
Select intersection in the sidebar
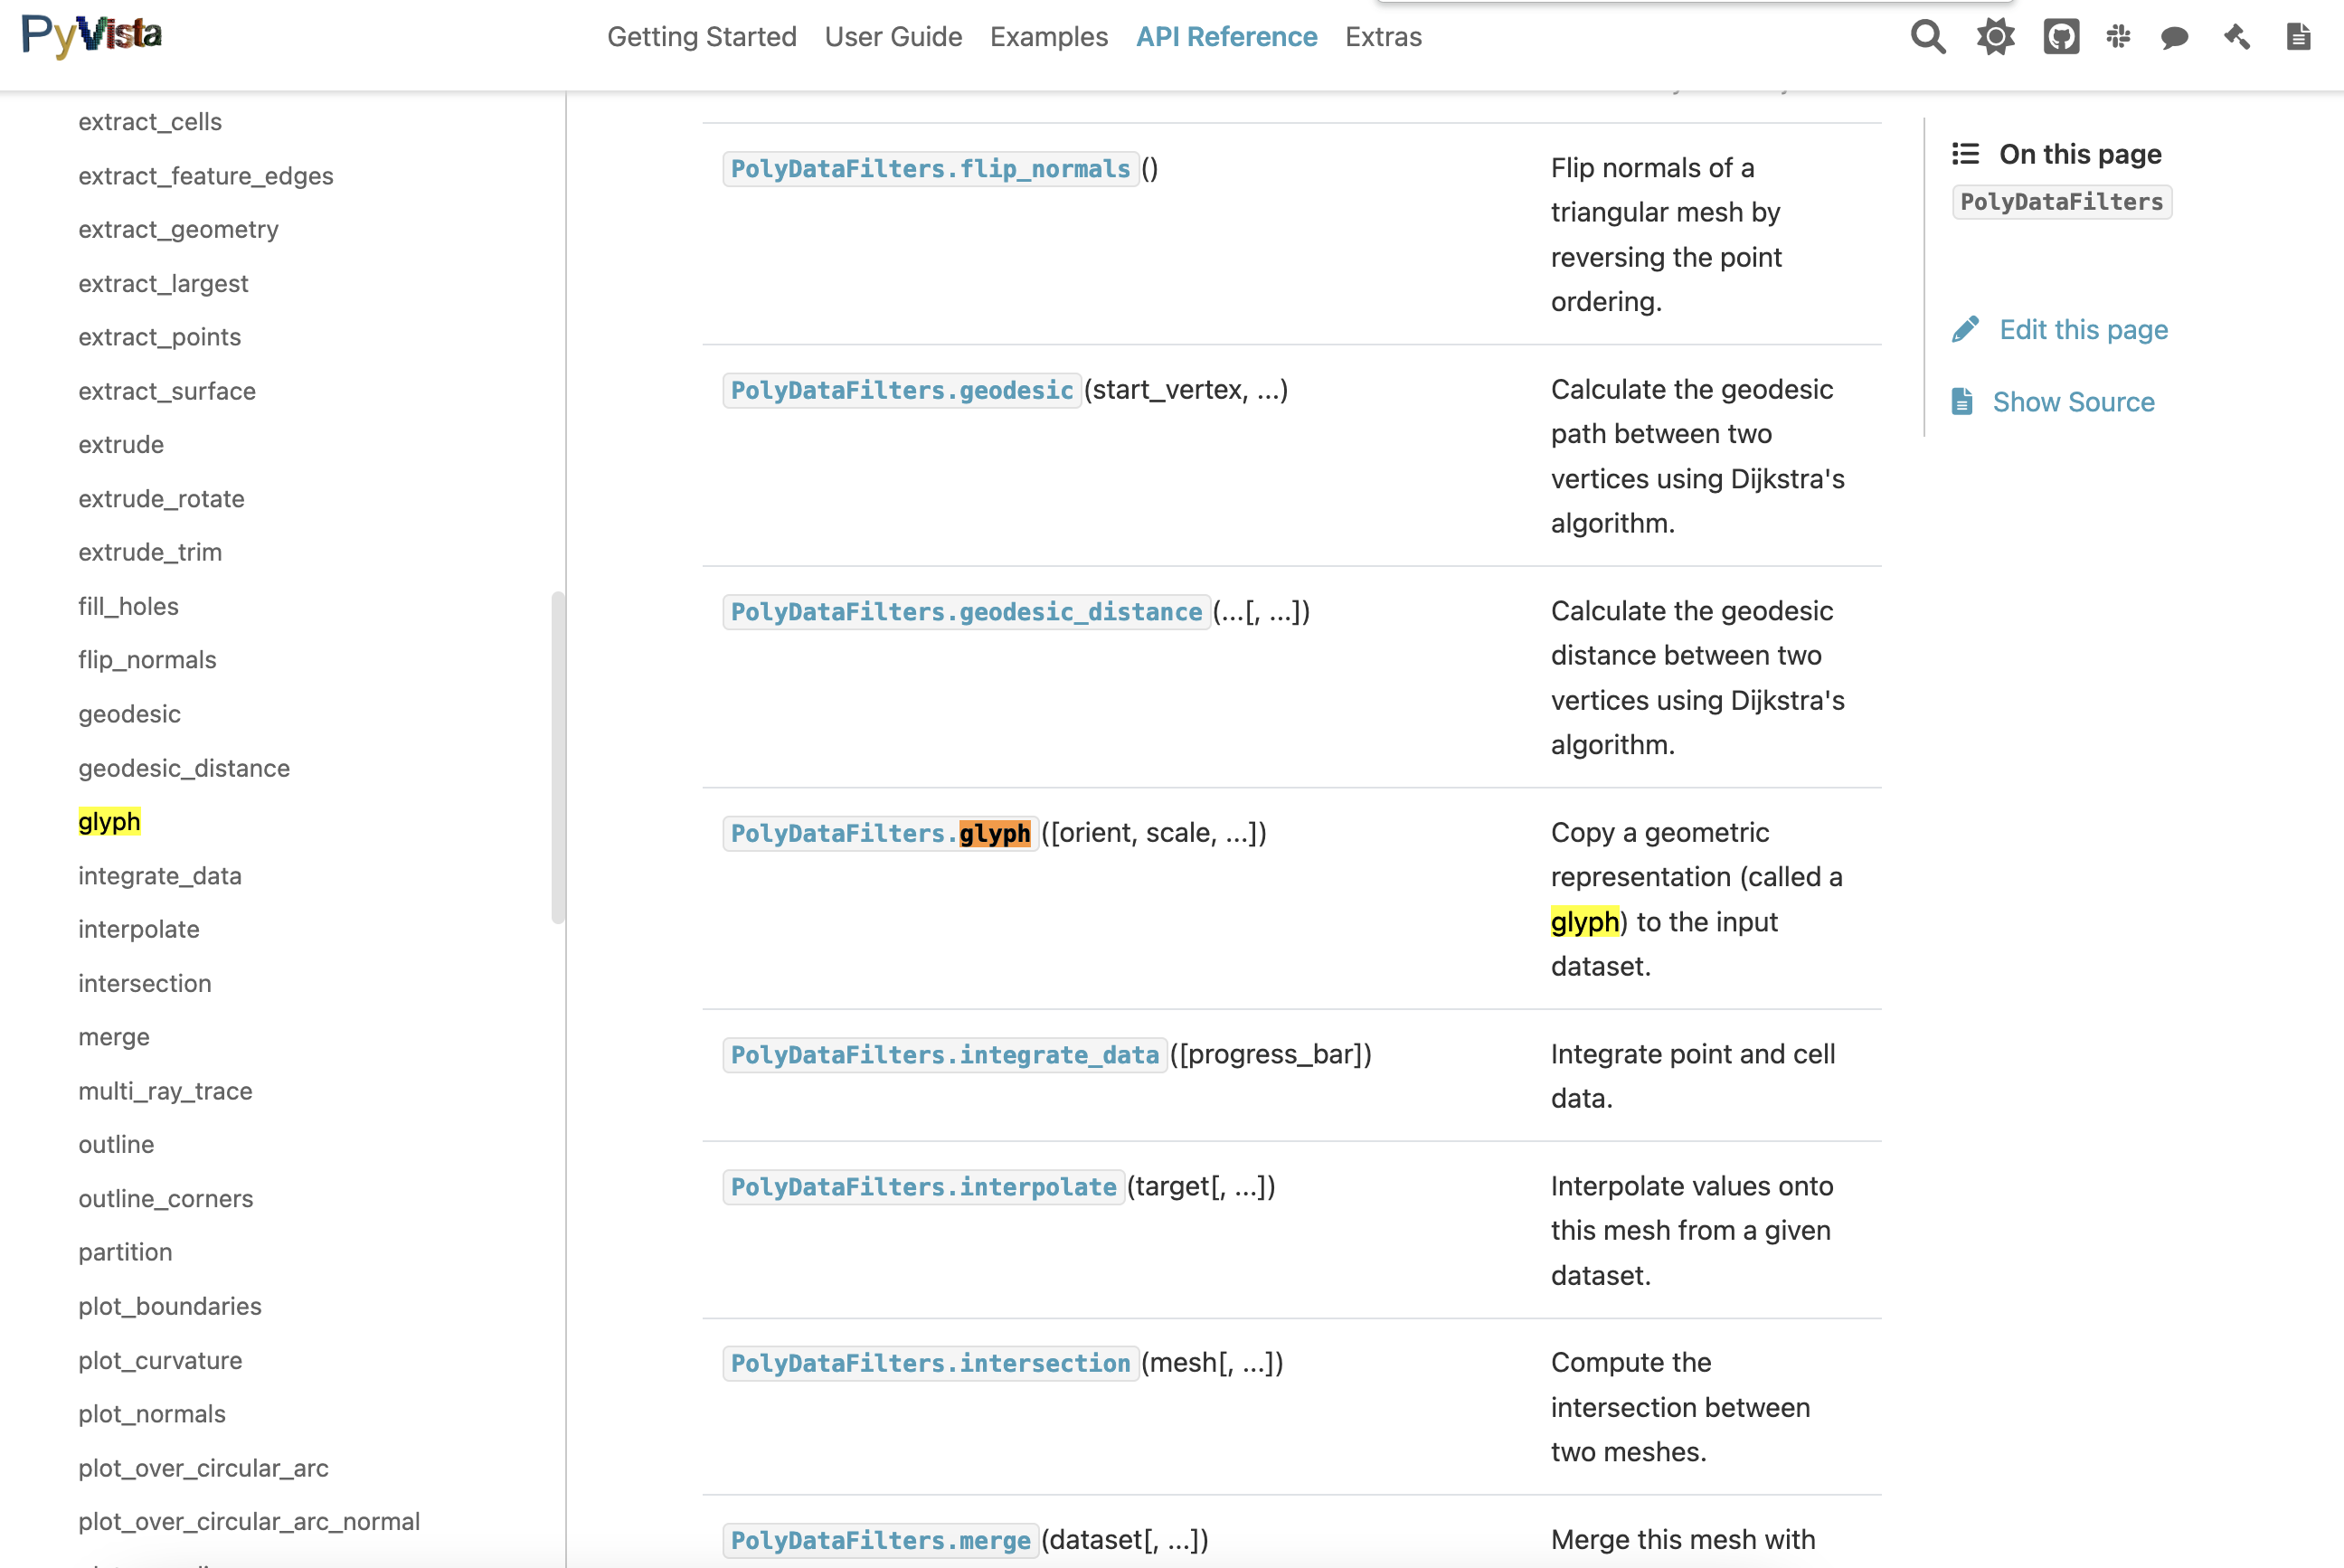tap(145, 984)
